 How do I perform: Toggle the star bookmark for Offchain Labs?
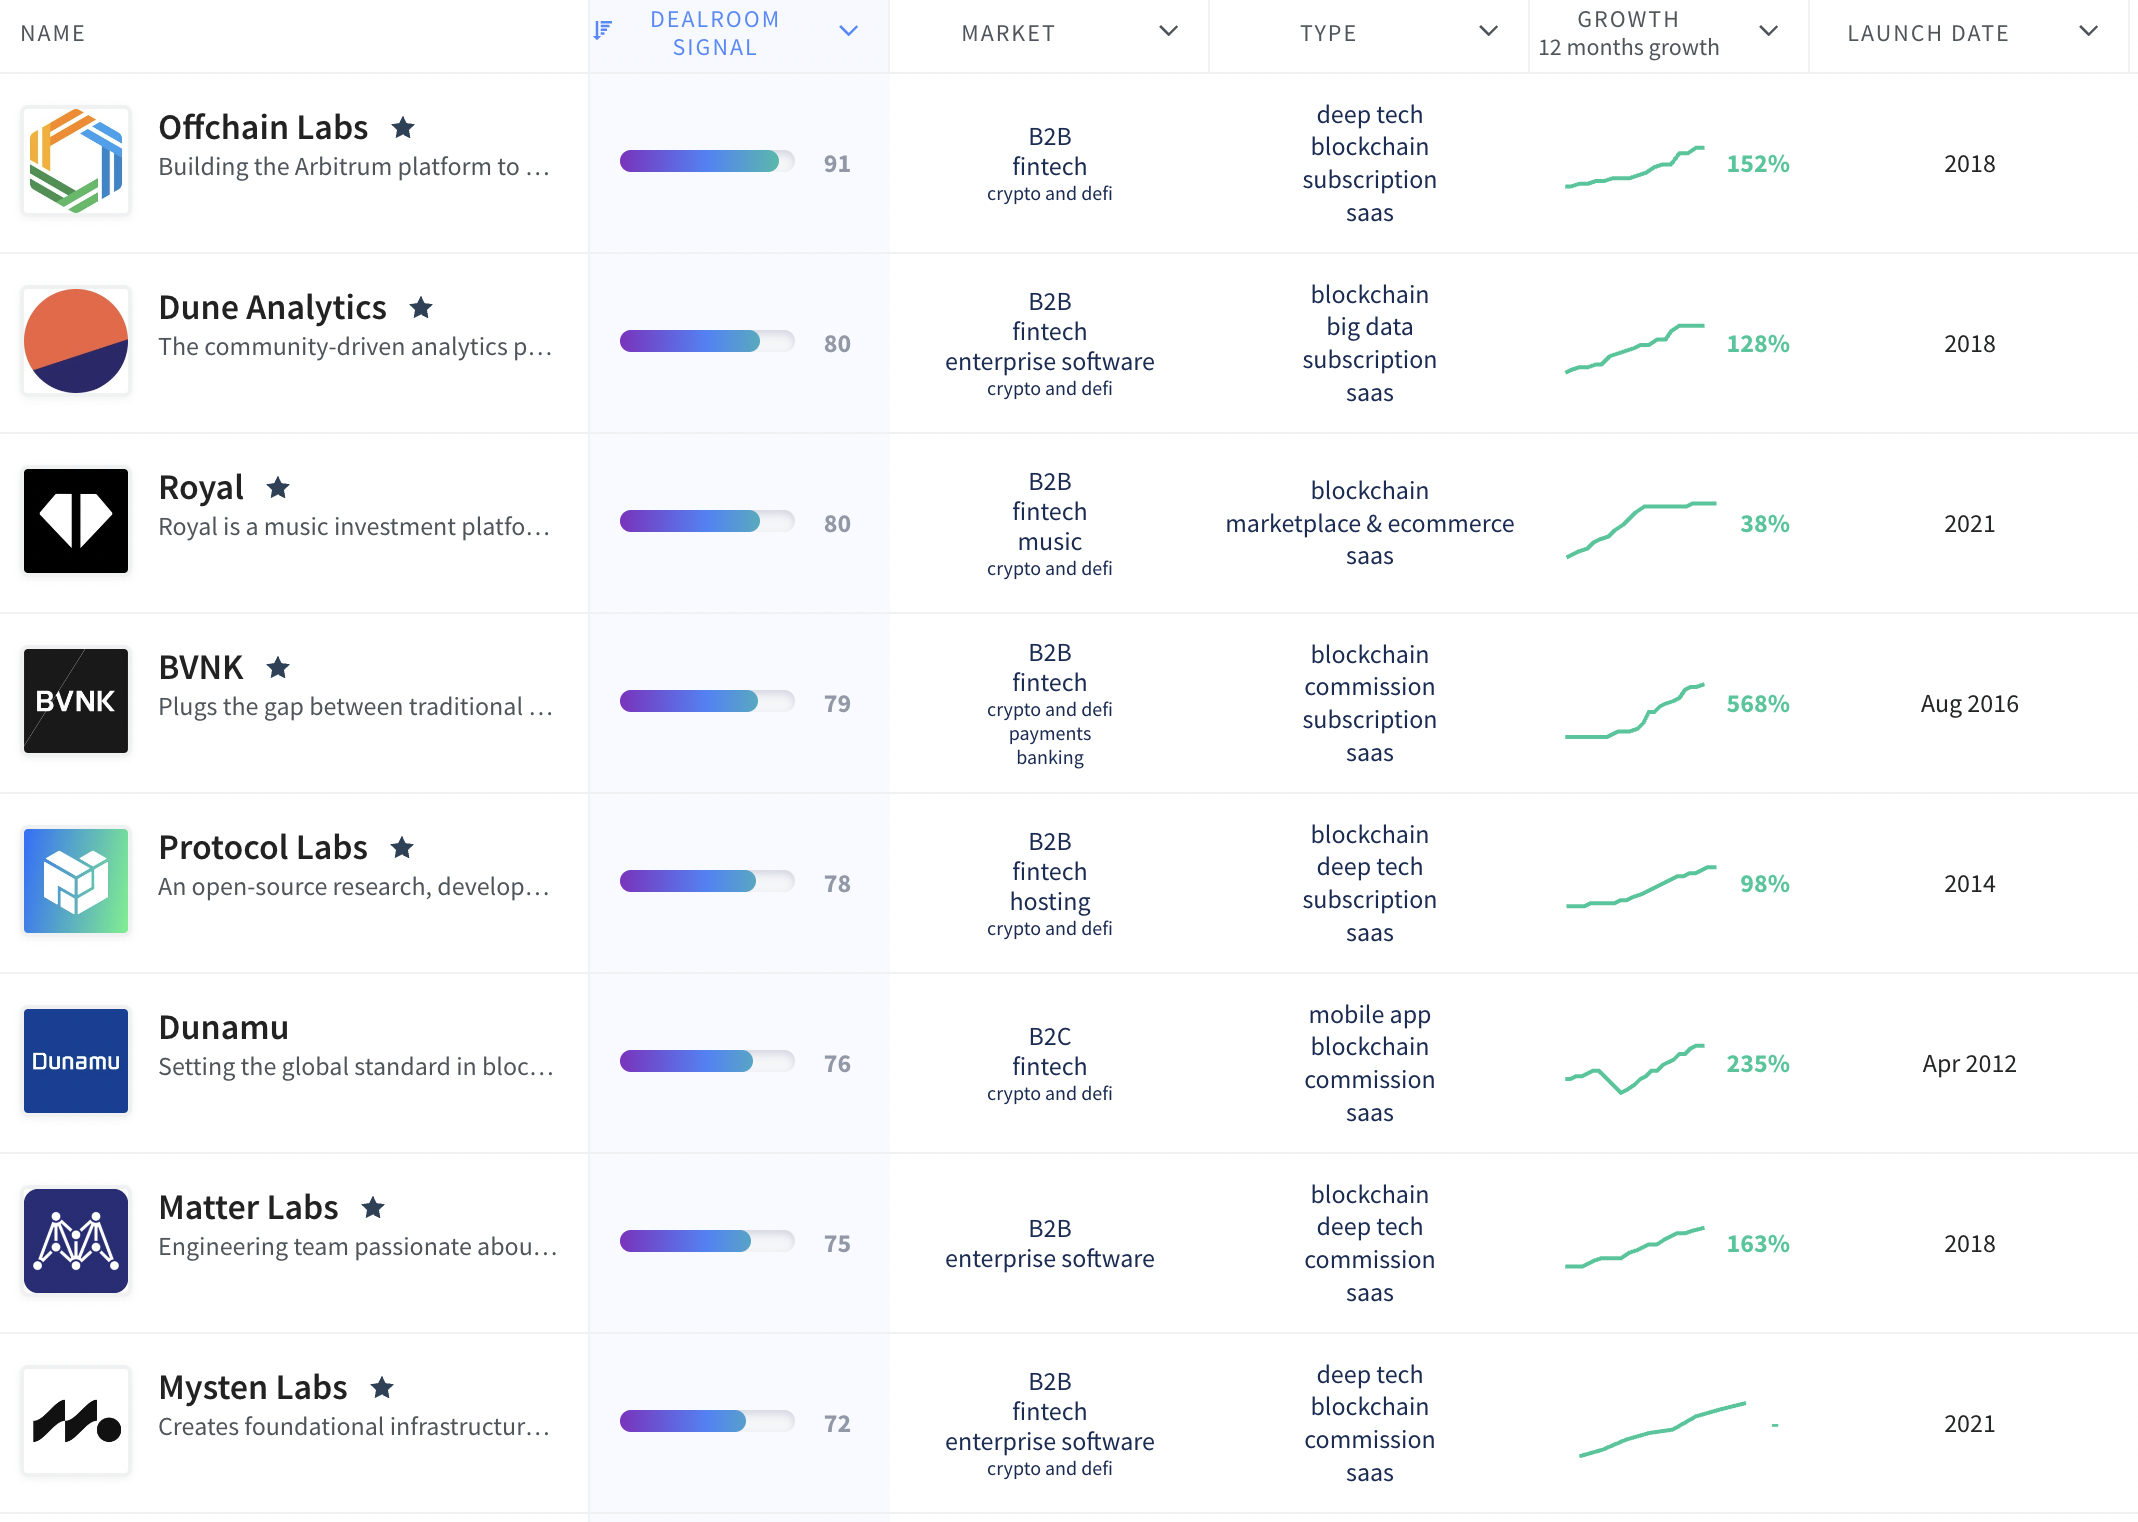(x=403, y=127)
